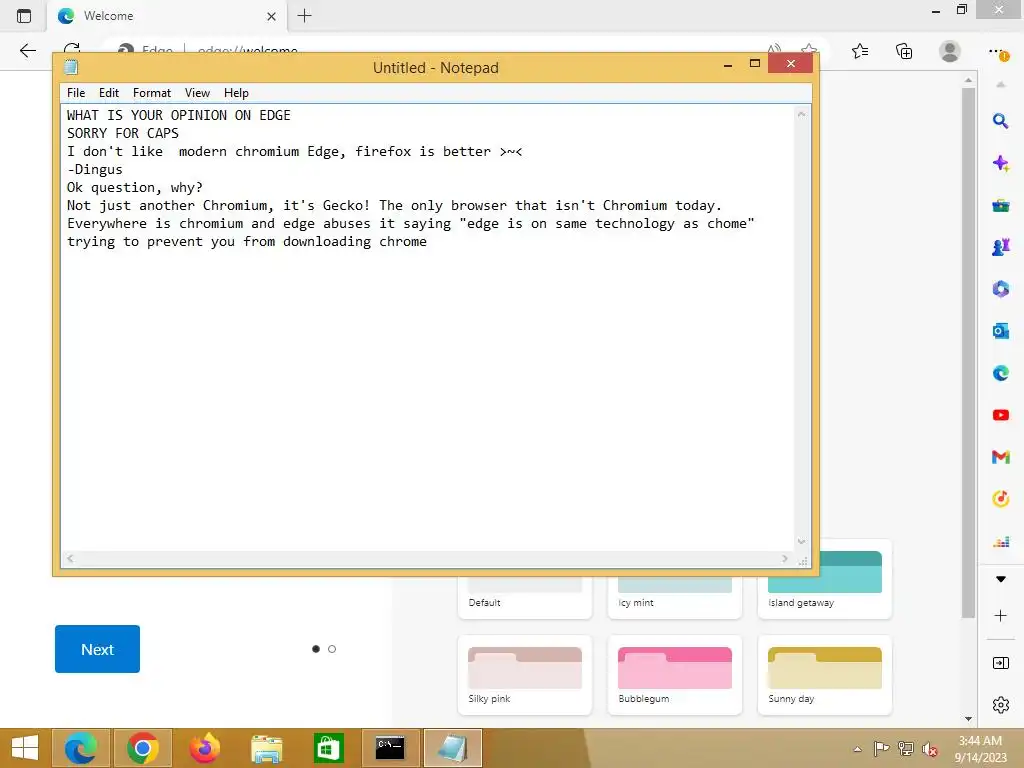Click text line "Ok question, why?"

tap(135, 187)
